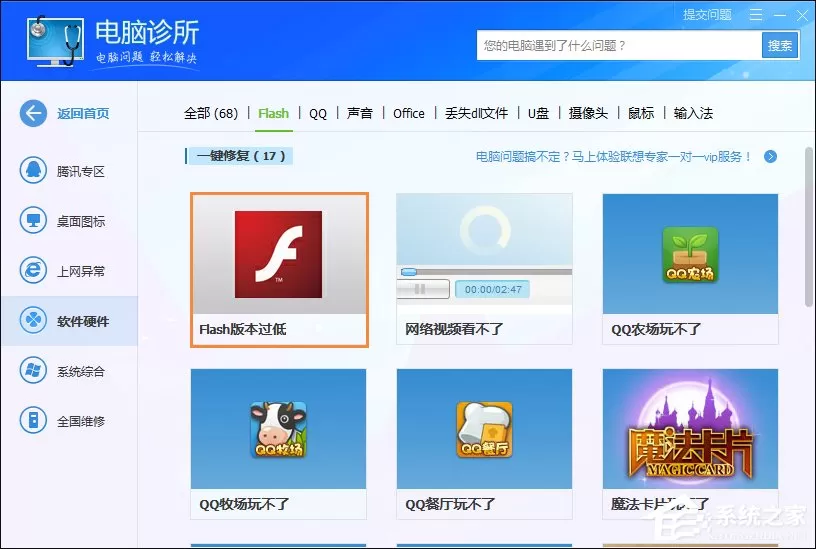Switch to the QQ tab
The width and height of the screenshot is (816, 549).
(x=318, y=113)
